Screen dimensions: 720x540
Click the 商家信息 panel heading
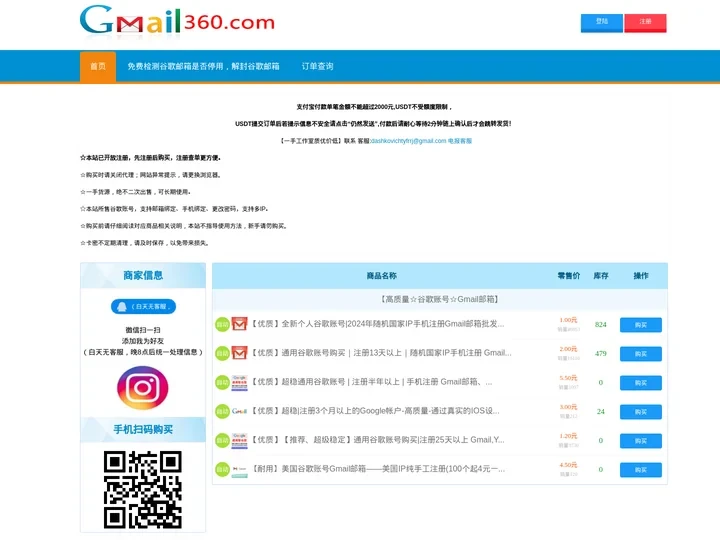coord(143,276)
